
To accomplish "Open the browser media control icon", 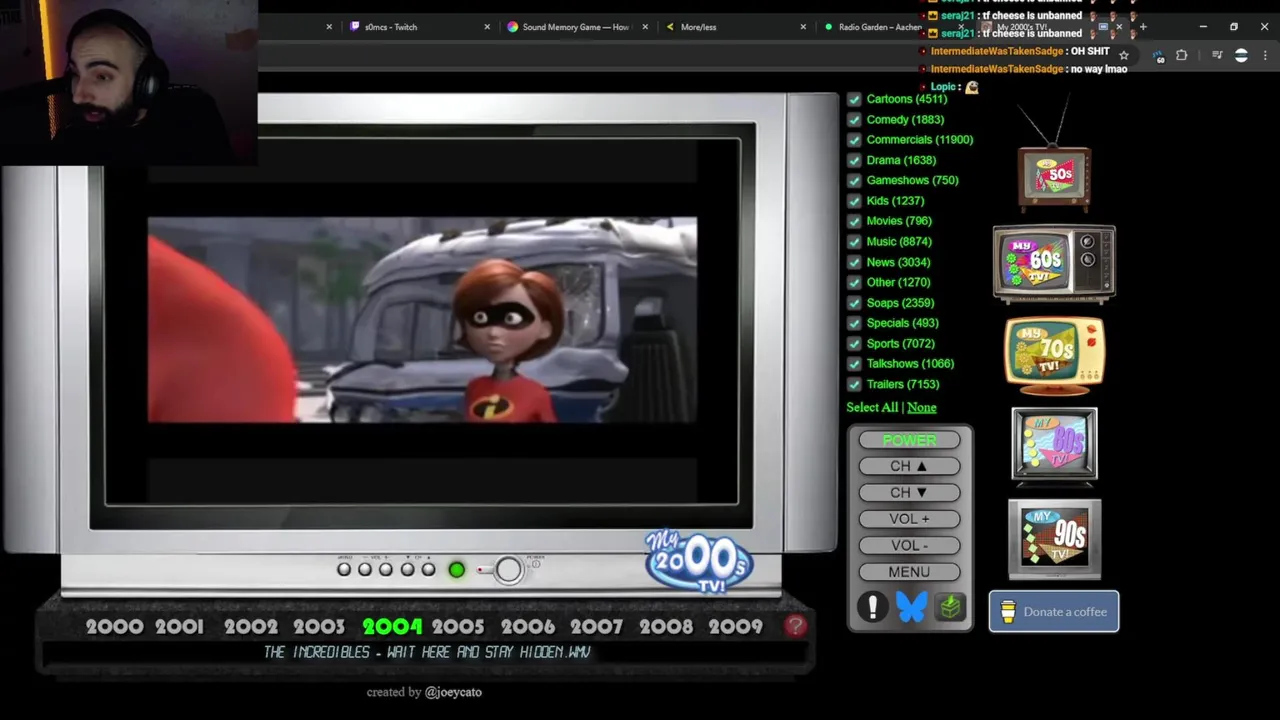I will 1217,55.
